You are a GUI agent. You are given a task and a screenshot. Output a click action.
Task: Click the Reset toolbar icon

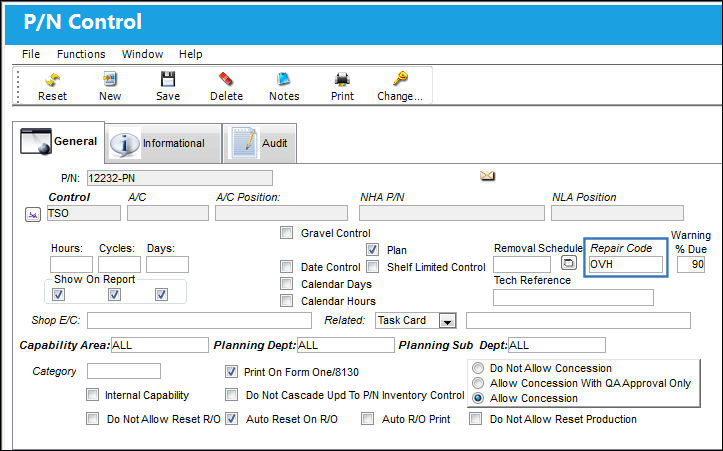click(52, 79)
